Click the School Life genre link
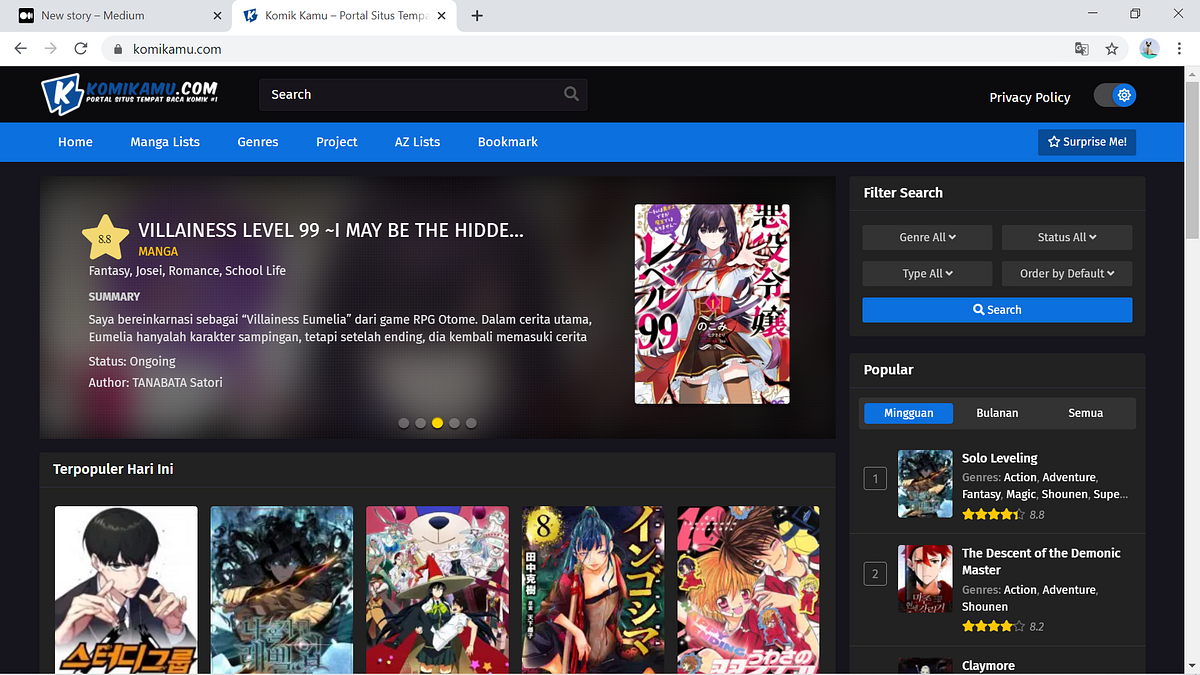Viewport: 1200px width, 675px height. pyautogui.click(x=255, y=271)
